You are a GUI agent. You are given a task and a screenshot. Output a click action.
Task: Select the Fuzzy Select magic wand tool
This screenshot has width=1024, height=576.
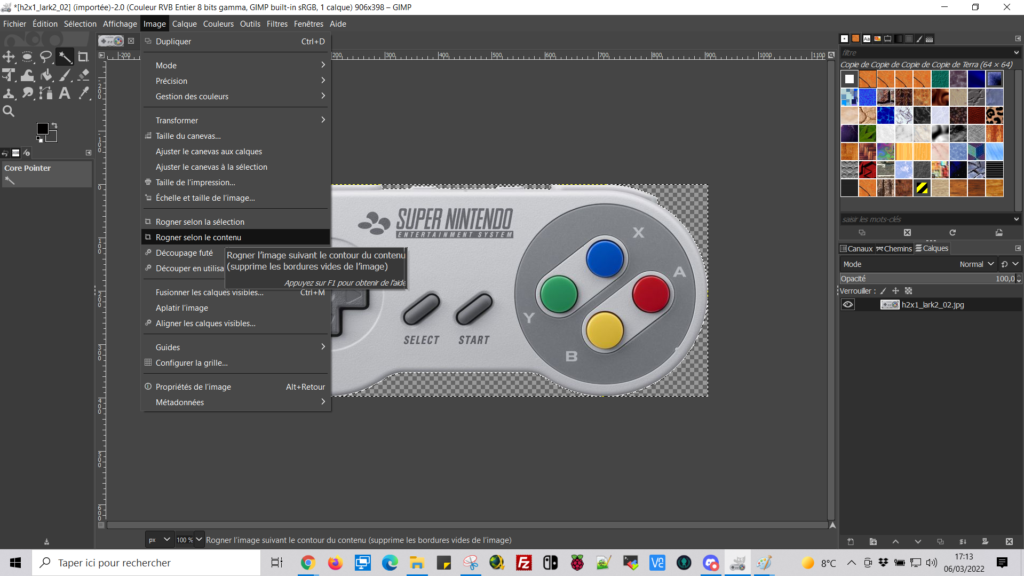(65, 57)
